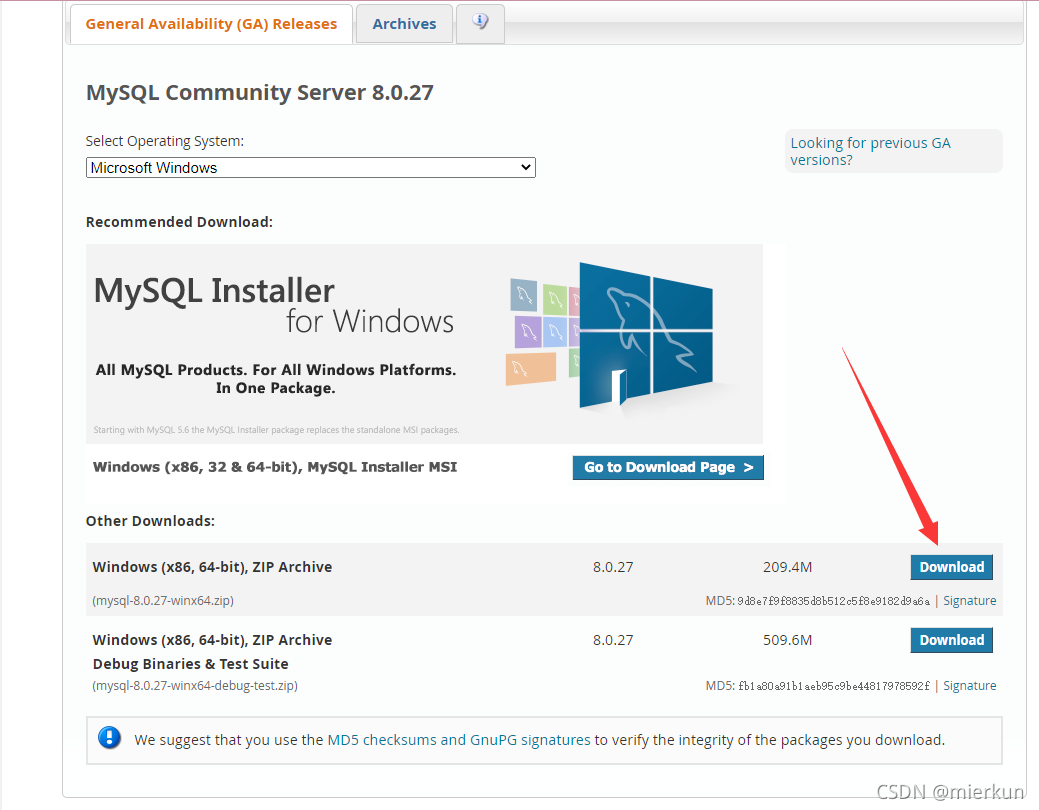Click the Debug Binaries & Test Suite label
Screen dimensions: 1039x810
[191, 664]
